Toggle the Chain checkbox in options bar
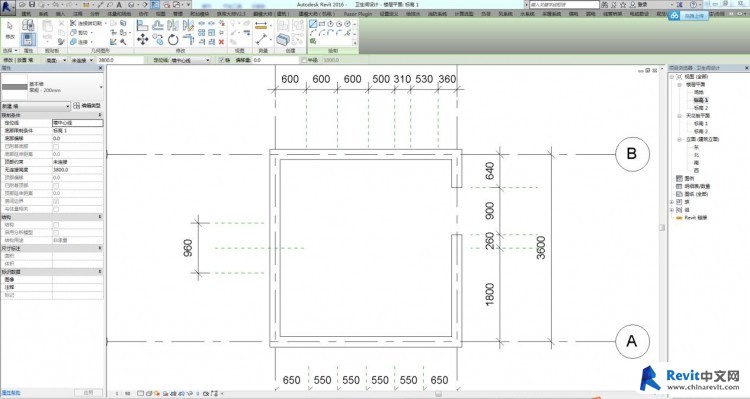750x399 pixels. (221, 60)
